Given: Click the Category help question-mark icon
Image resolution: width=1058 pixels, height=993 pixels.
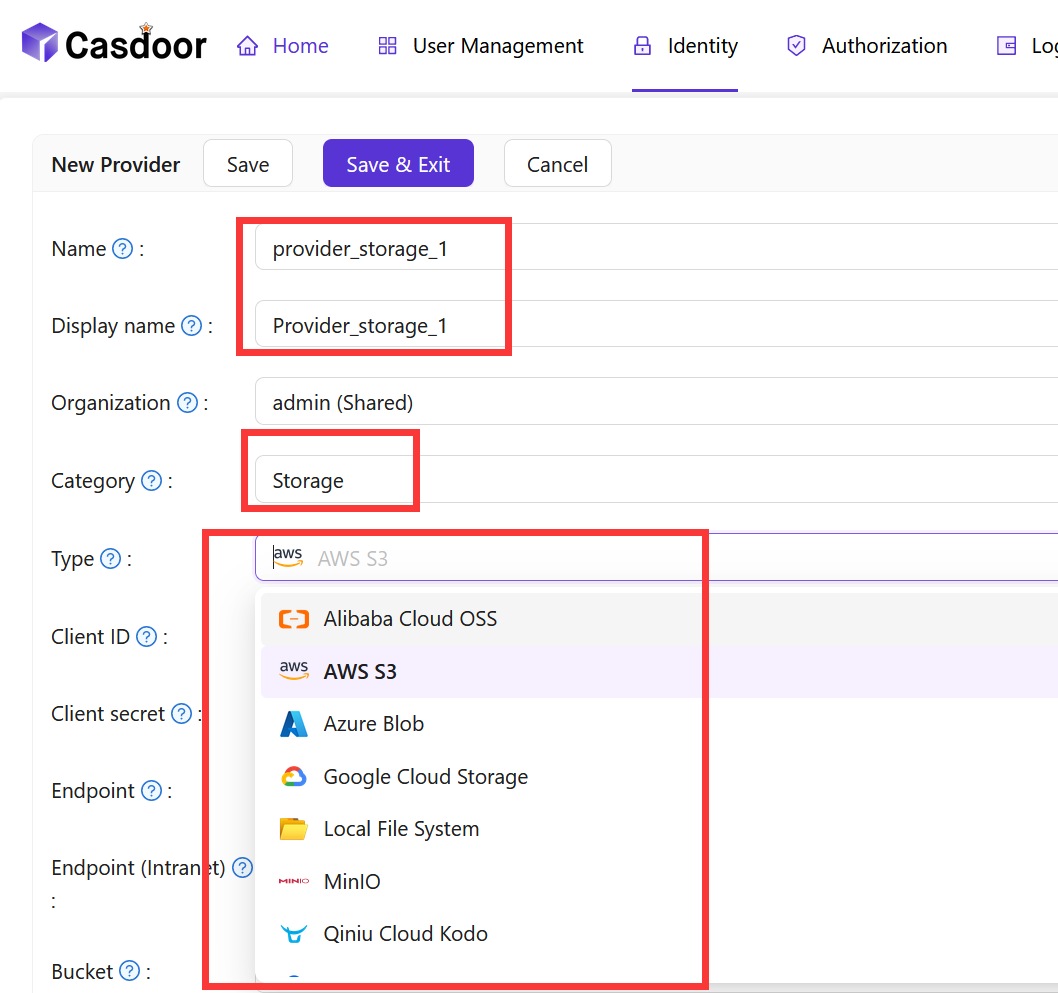Looking at the screenshot, I should click(x=151, y=481).
